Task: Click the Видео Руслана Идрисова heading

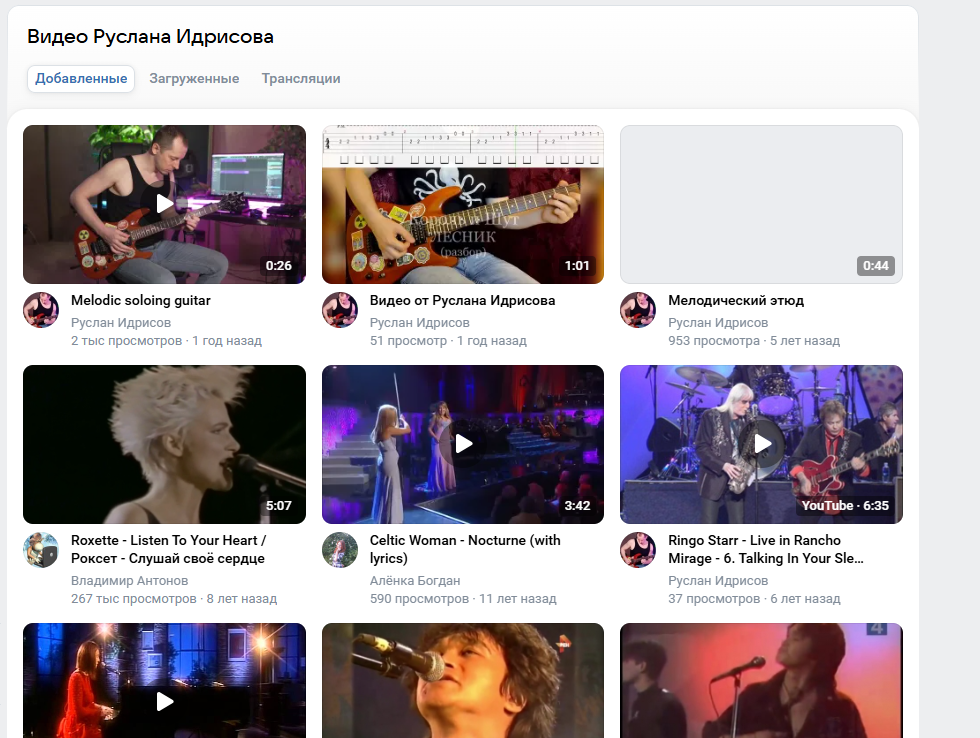Action: 151,37
